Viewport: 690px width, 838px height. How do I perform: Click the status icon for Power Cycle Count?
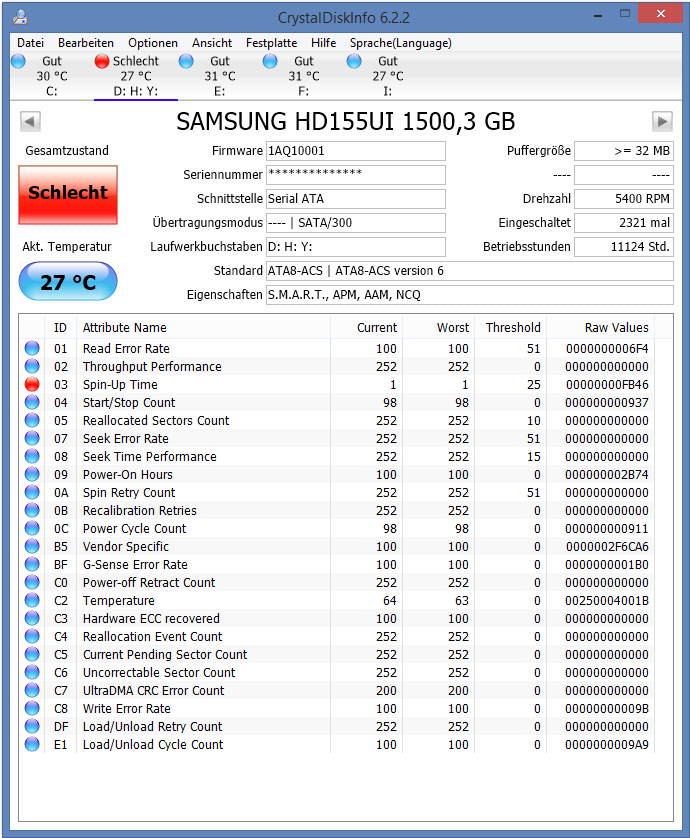pos(32,528)
